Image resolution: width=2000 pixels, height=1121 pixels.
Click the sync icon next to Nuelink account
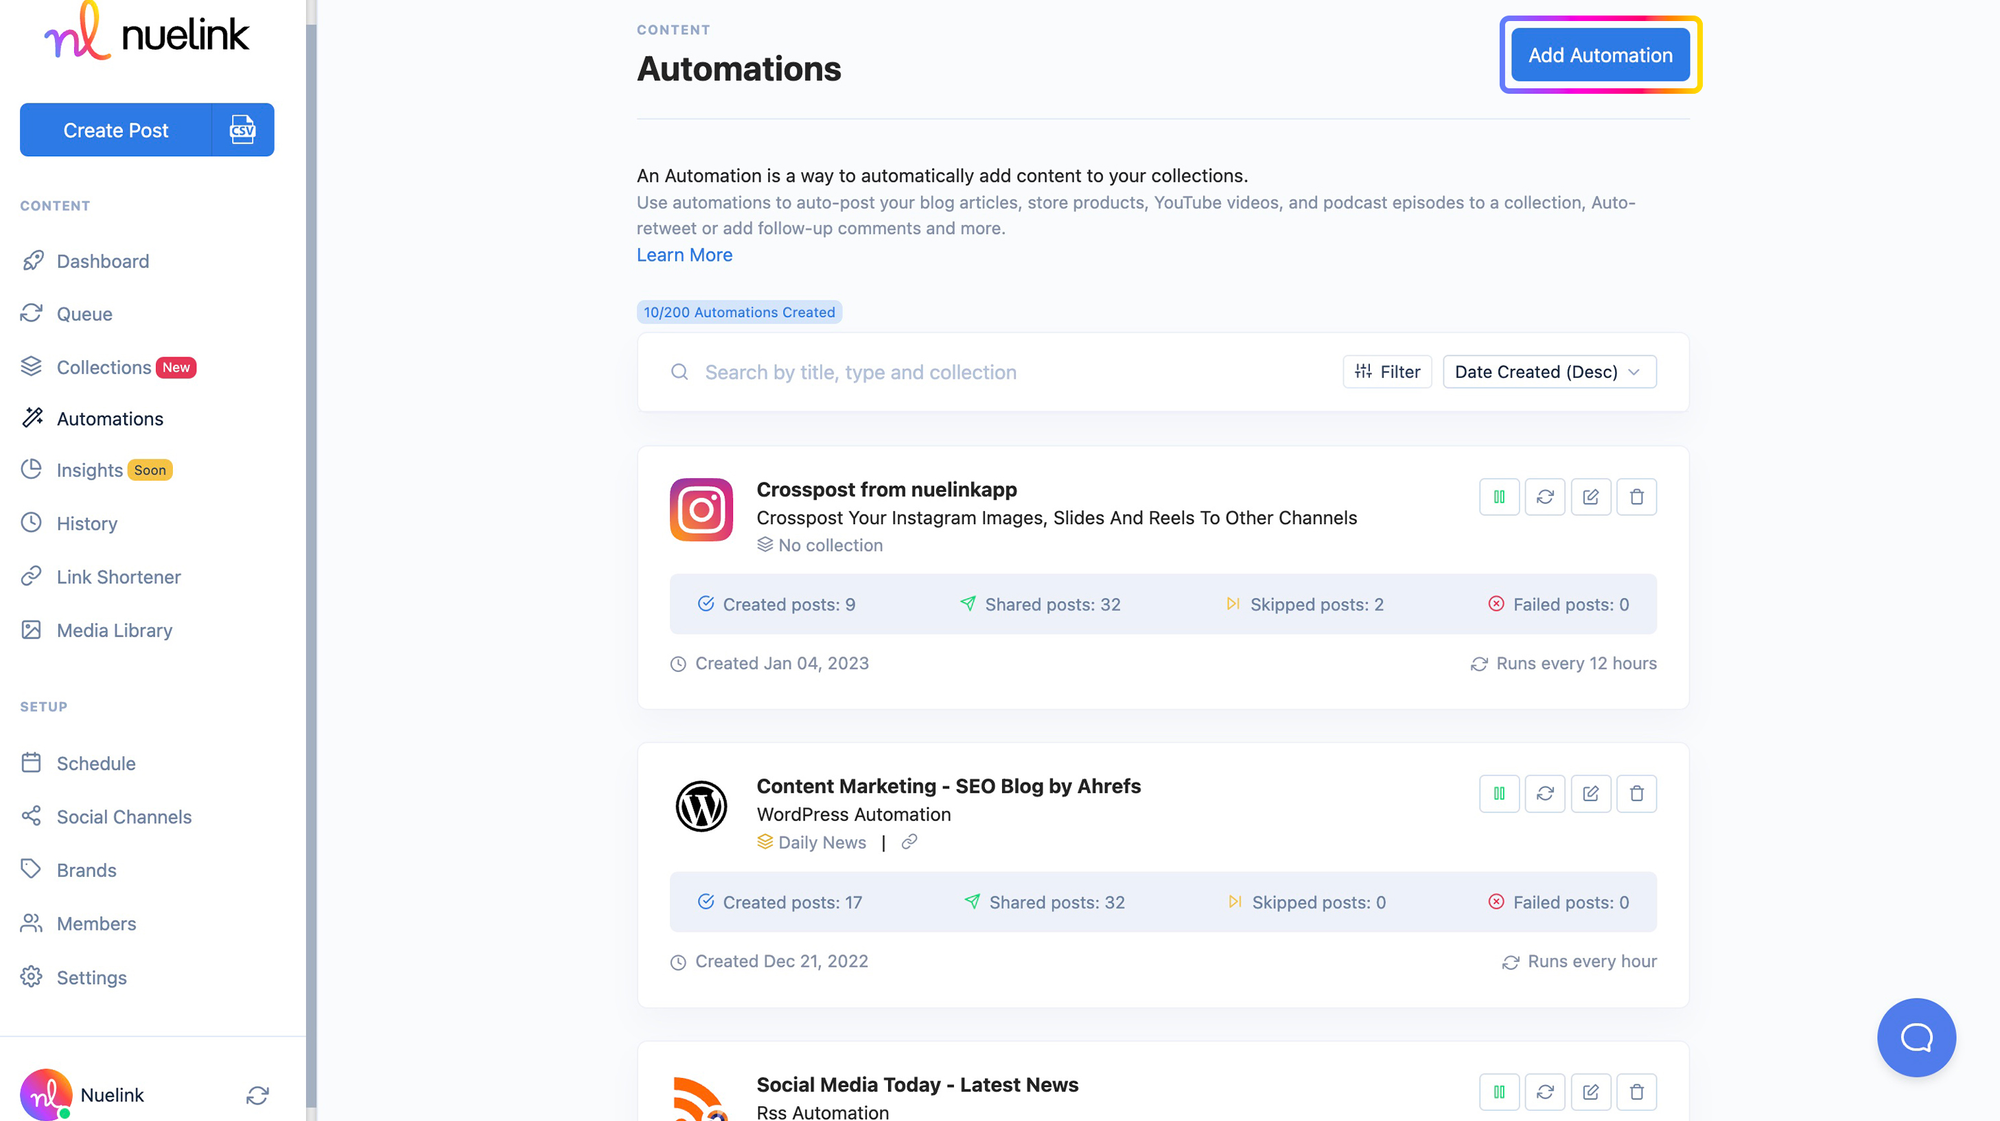257,1096
